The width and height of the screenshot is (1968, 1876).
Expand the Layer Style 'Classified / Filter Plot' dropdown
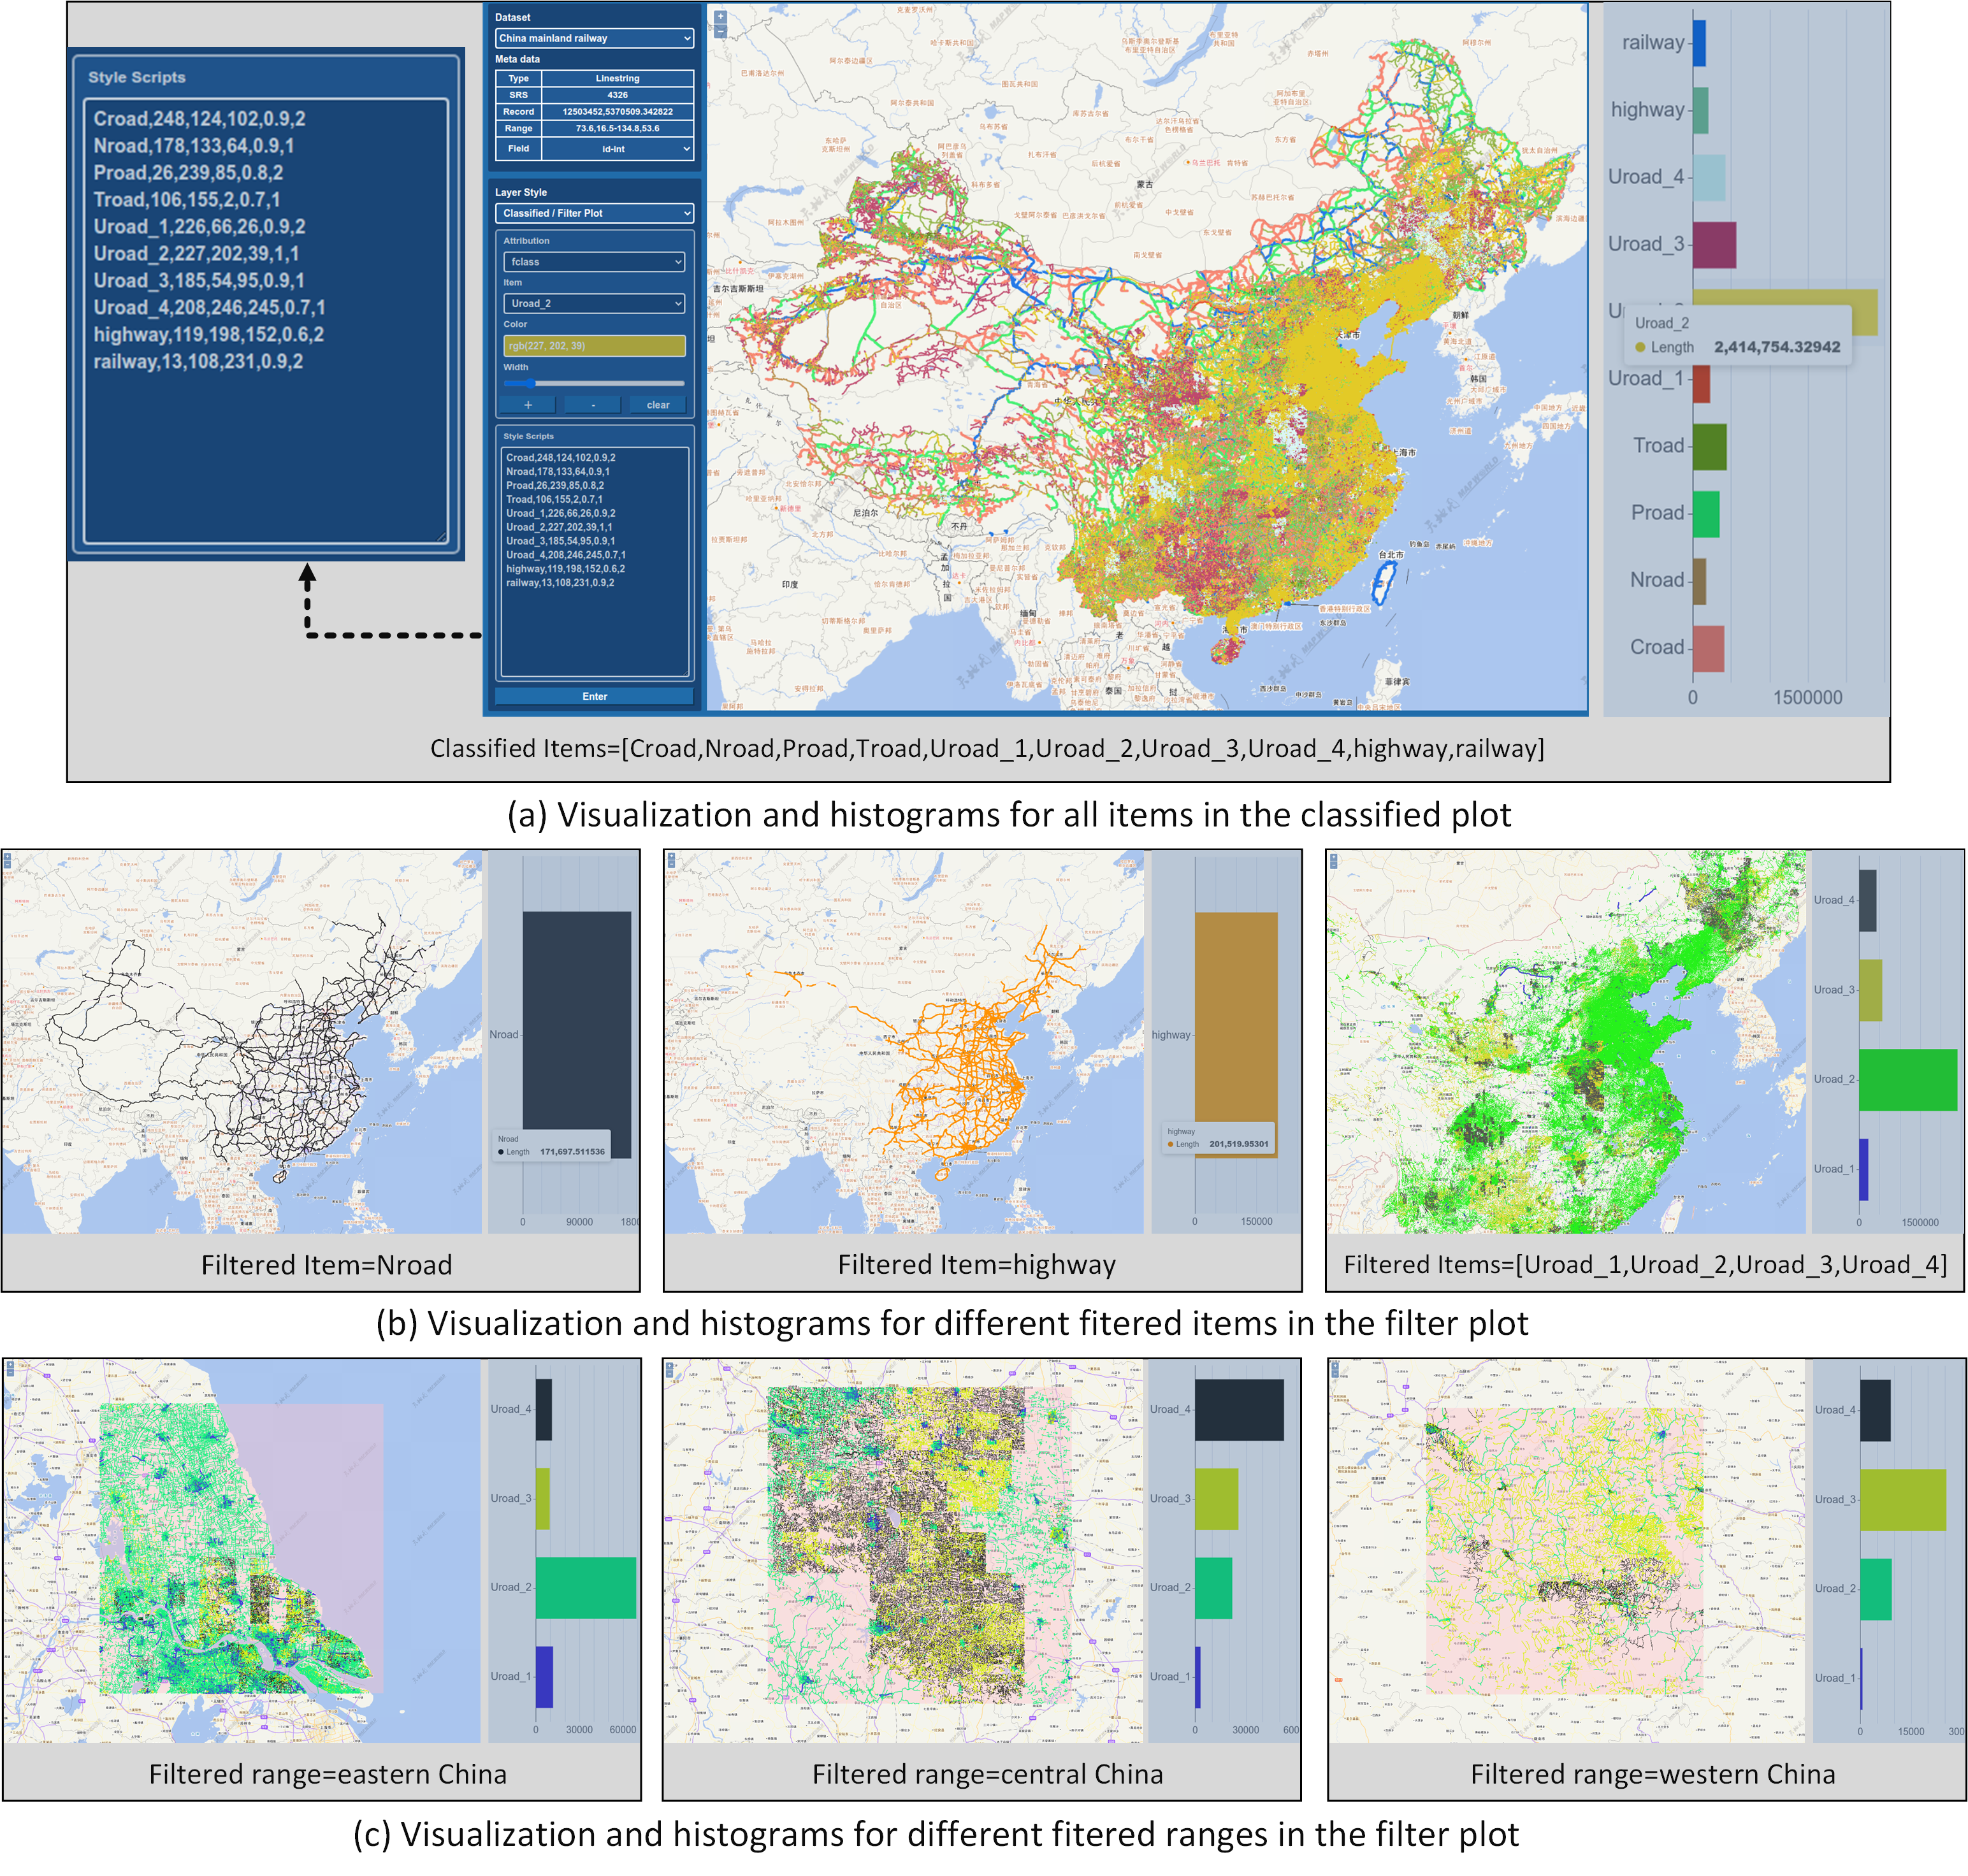[594, 213]
